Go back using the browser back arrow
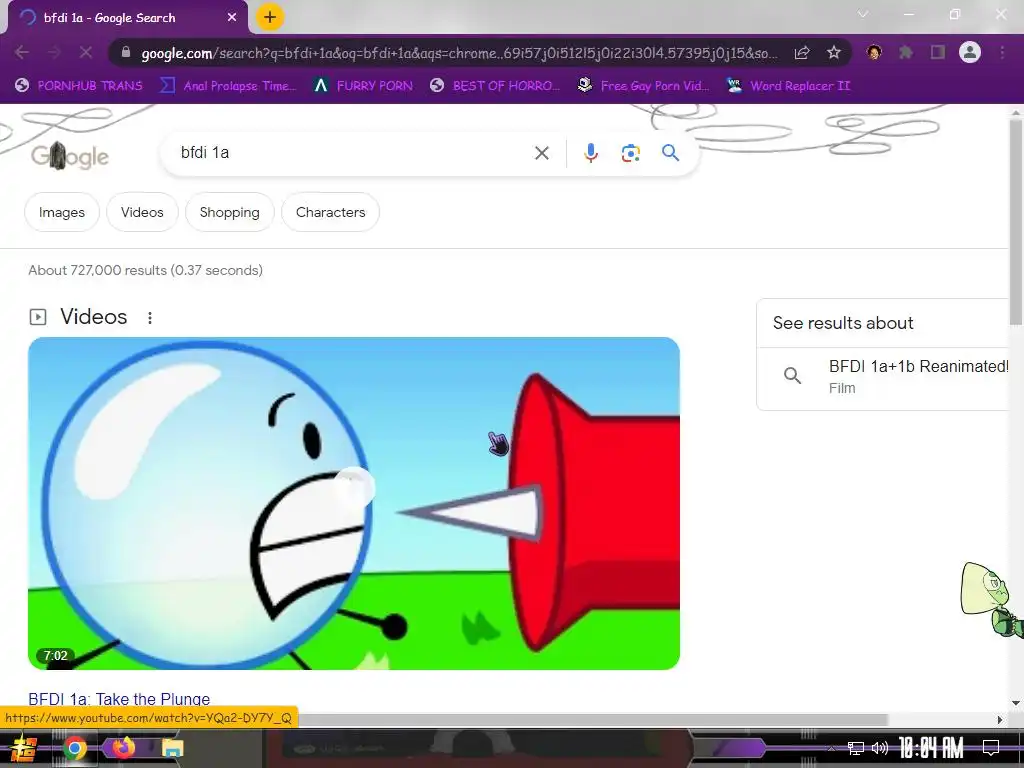Viewport: 1024px width, 768px height. 22,52
